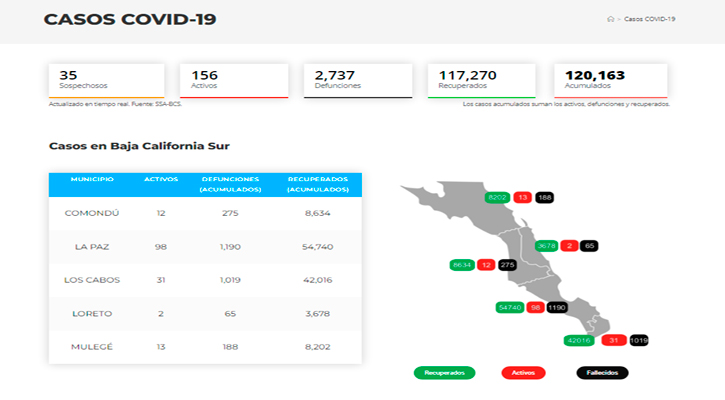Click the green 42016 recovered map badge

point(580,340)
